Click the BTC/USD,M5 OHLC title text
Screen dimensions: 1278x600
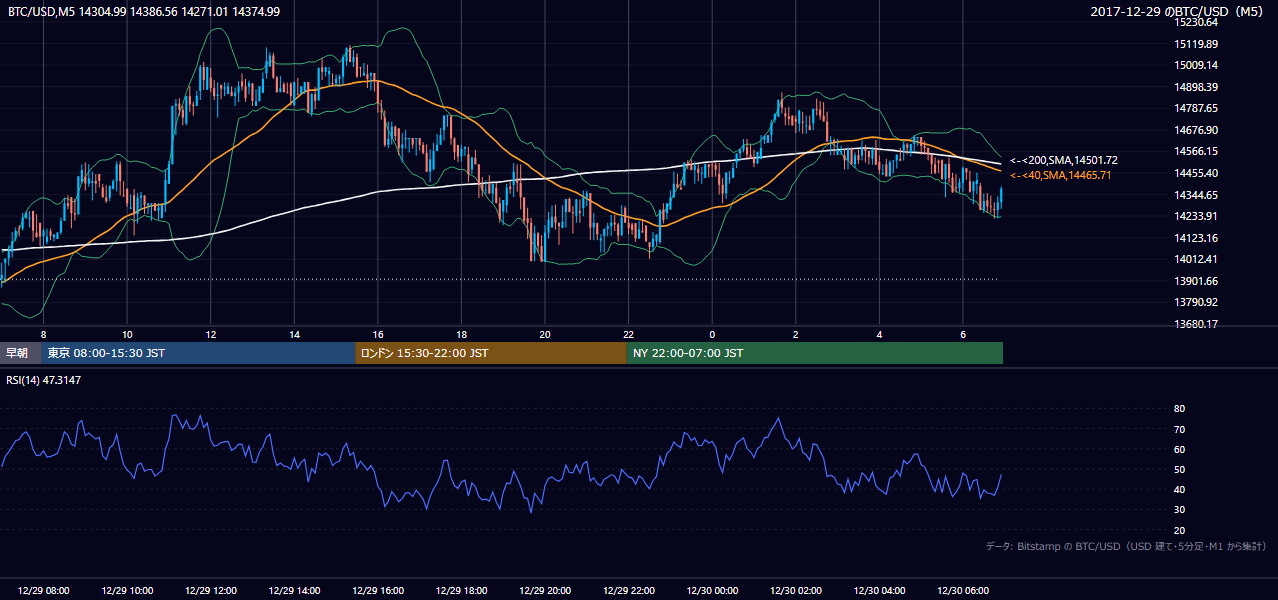tap(144, 11)
